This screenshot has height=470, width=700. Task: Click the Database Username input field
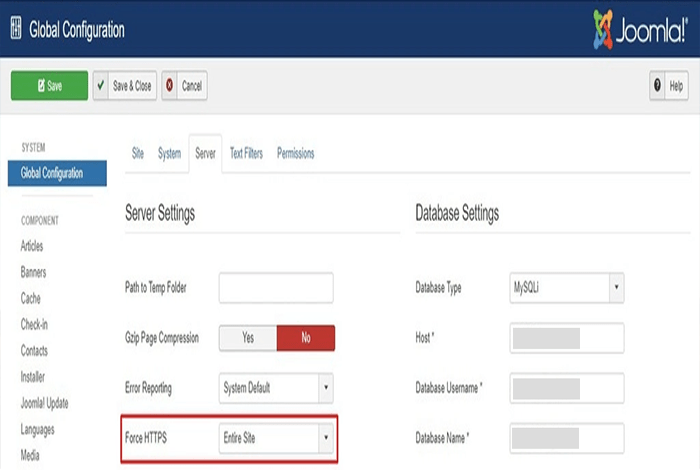coord(567,386)
